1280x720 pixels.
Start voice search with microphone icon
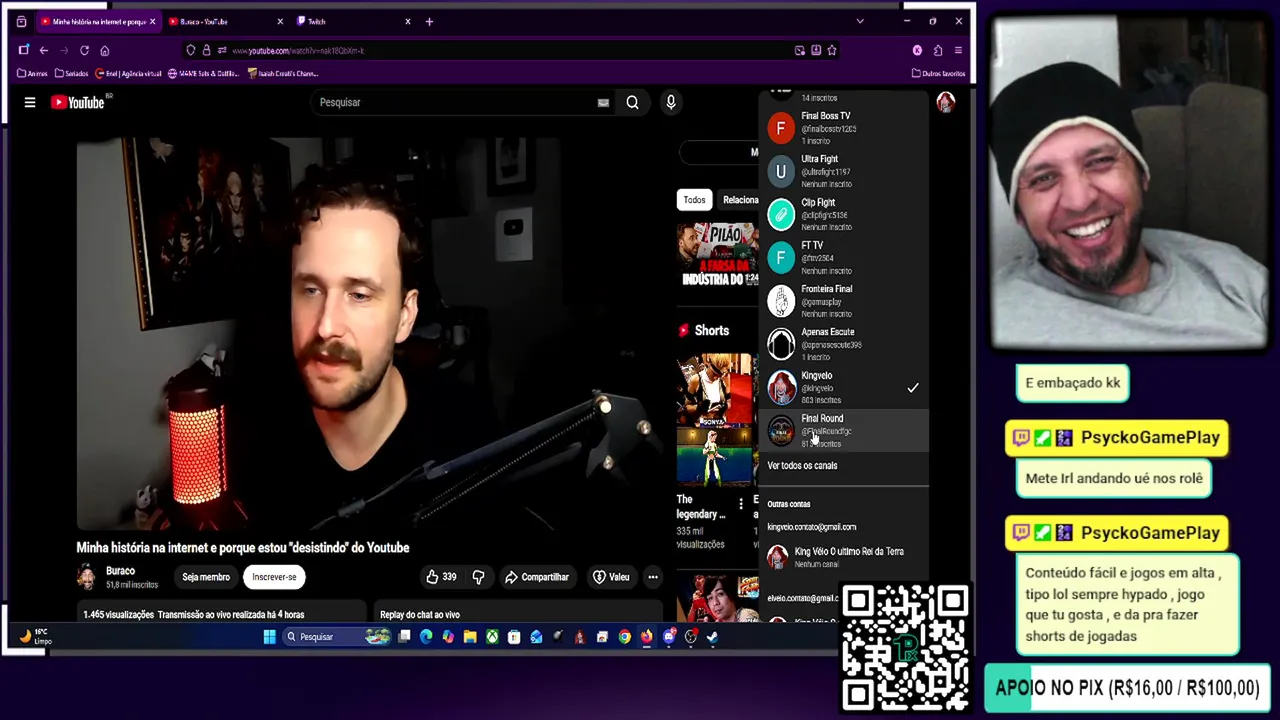click(671, 102)
